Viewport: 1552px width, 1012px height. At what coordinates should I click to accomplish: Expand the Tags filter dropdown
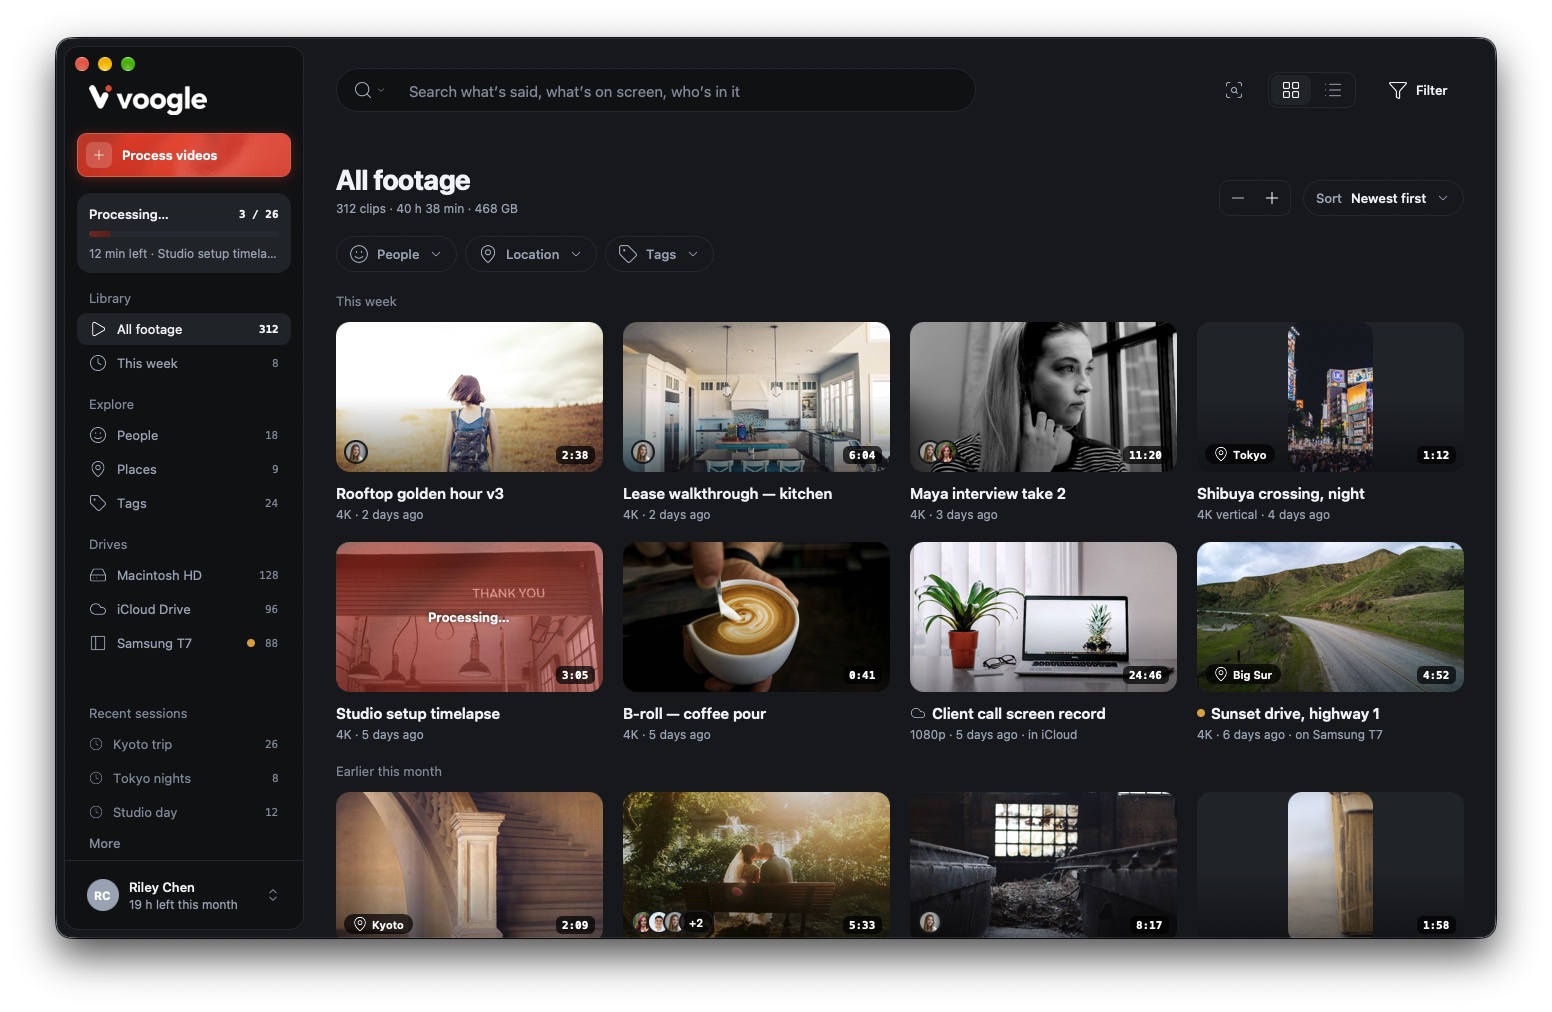659,254
